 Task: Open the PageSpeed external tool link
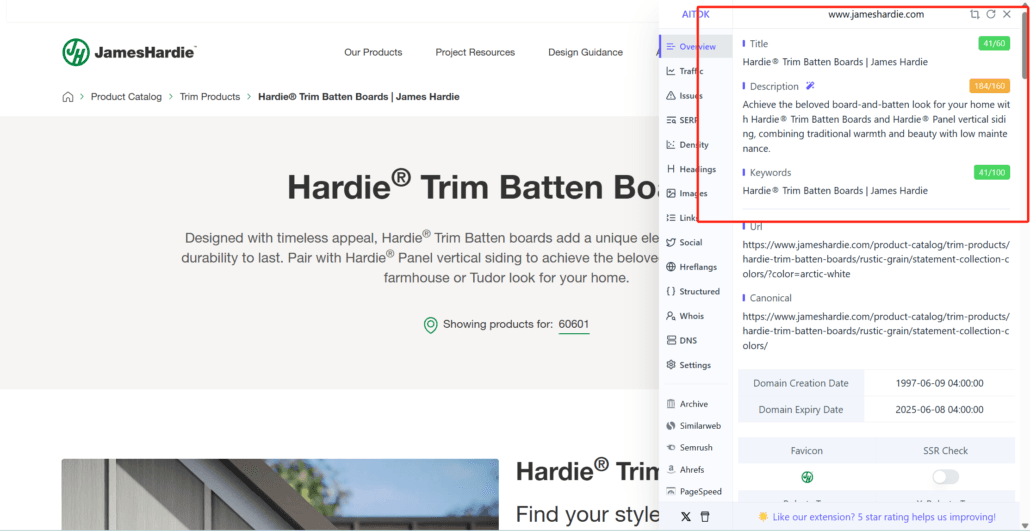[696, 491]
